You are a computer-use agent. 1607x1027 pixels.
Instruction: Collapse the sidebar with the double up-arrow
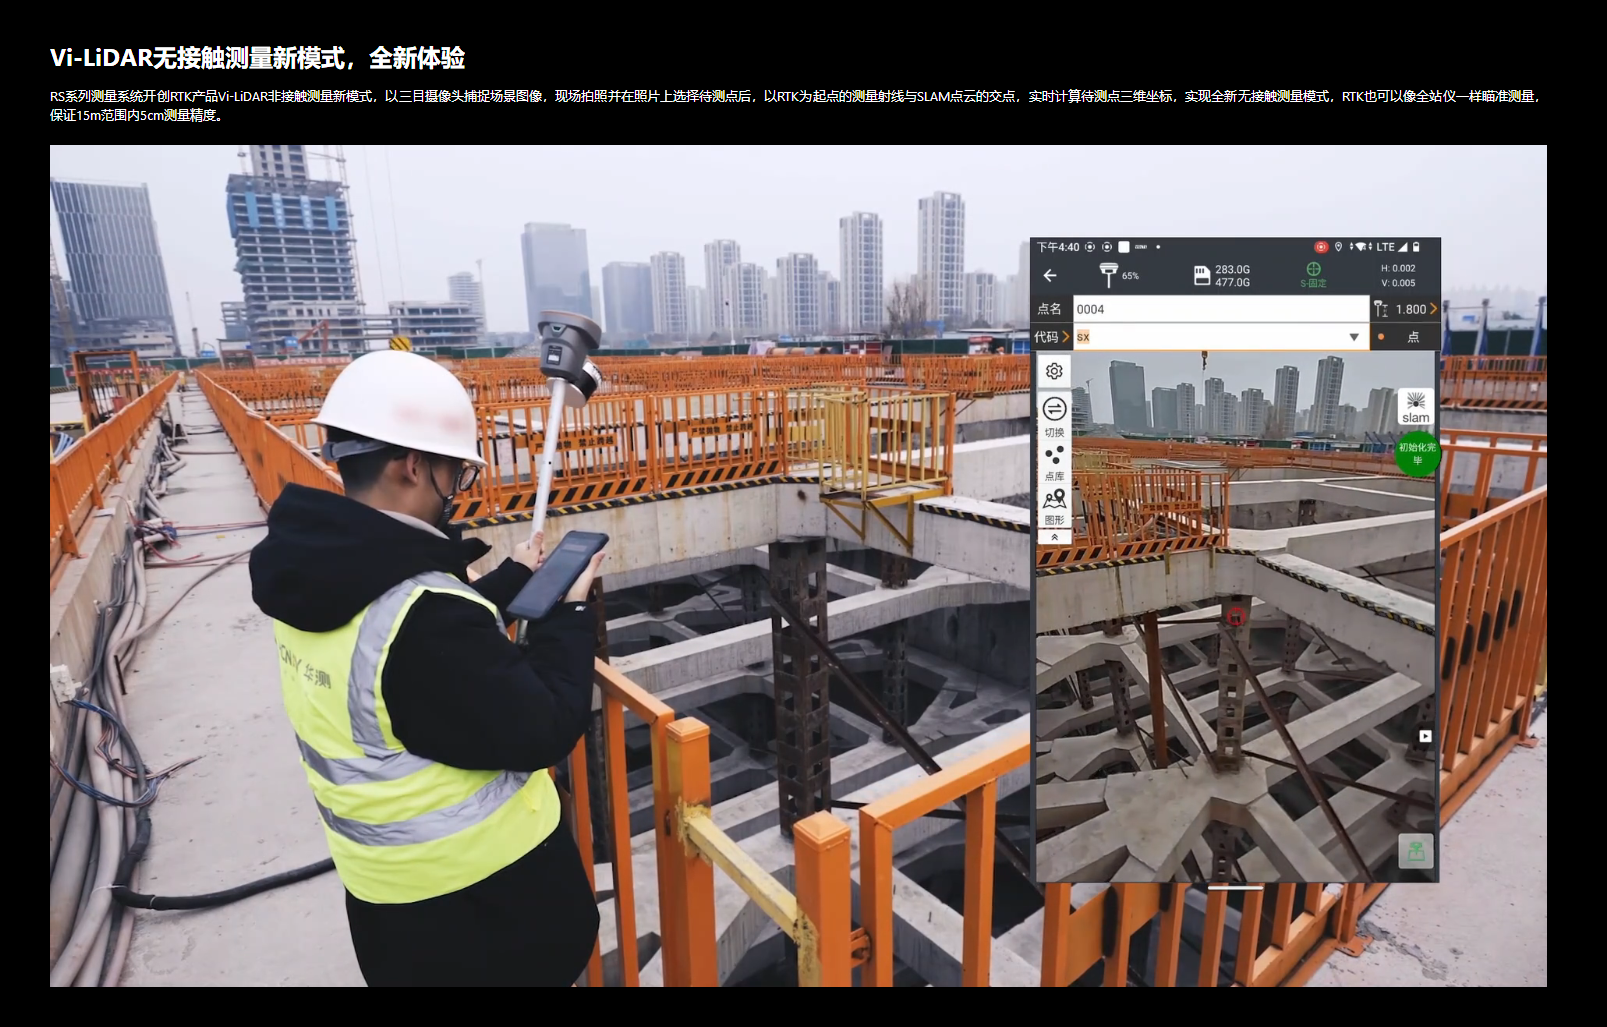tap(1054, 537)
